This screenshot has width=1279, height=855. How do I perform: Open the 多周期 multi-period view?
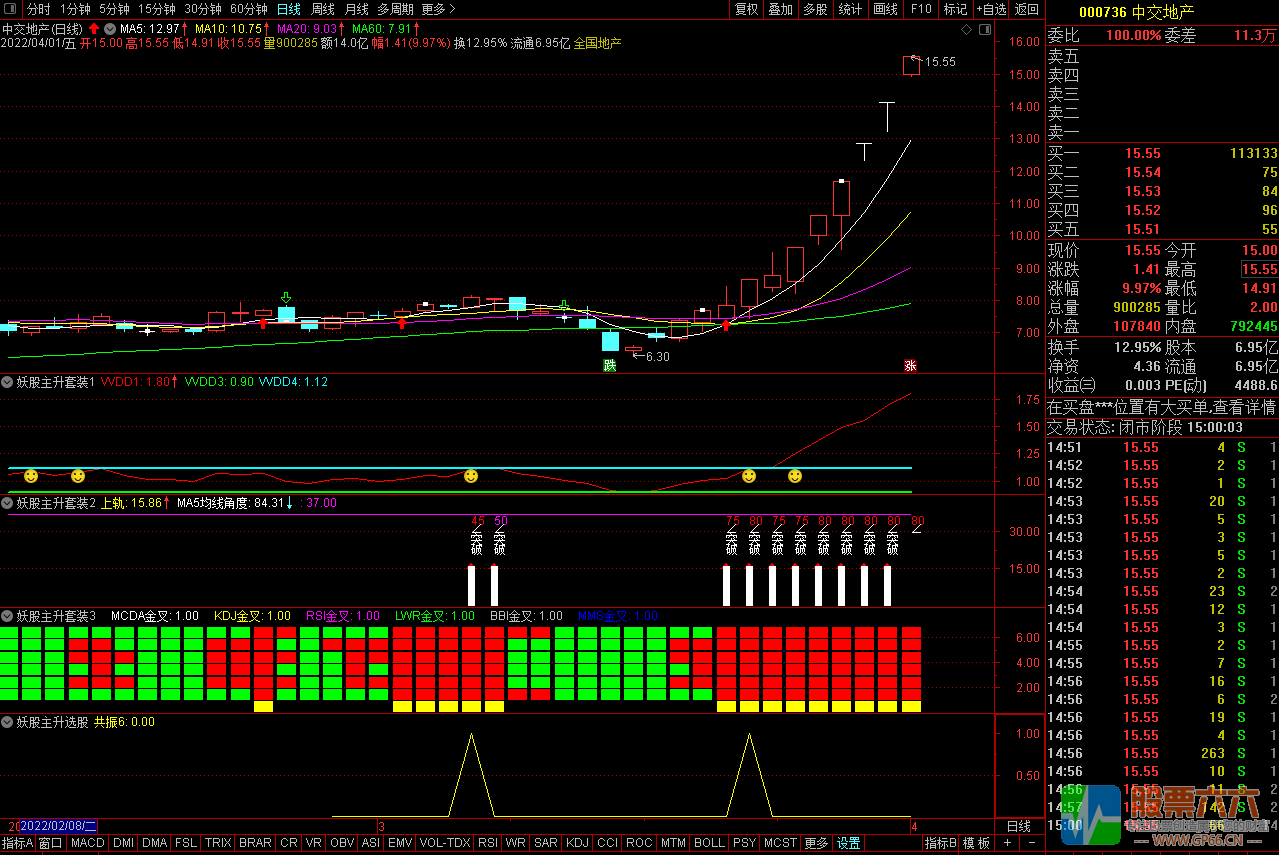(x=394, y=9)
